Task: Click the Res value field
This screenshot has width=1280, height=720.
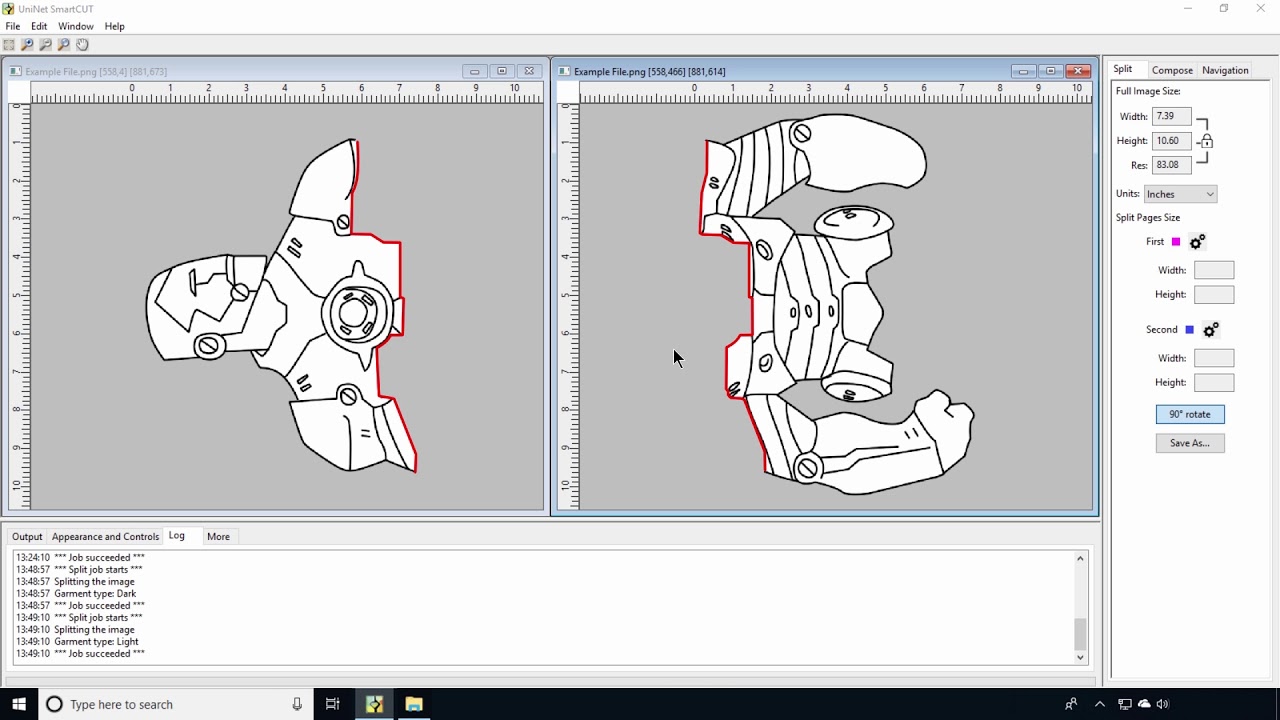Action: pyautogui.click(x=1171, y=165)
